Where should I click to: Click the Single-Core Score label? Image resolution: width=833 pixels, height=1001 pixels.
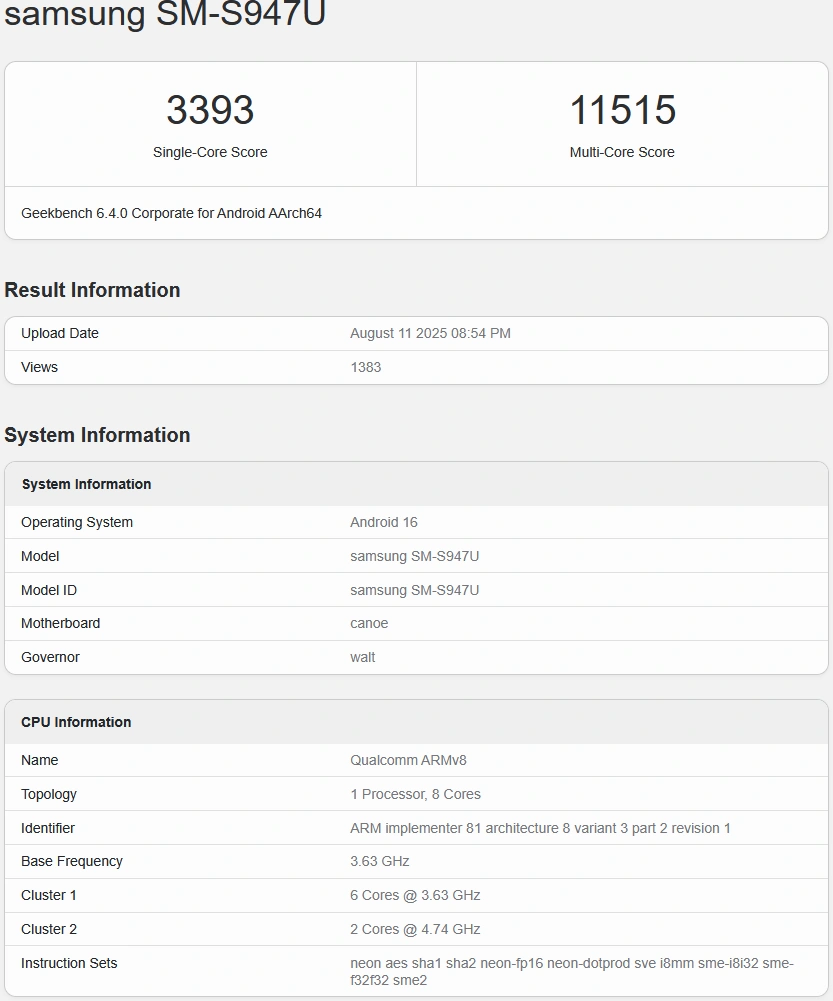(210, 152)
